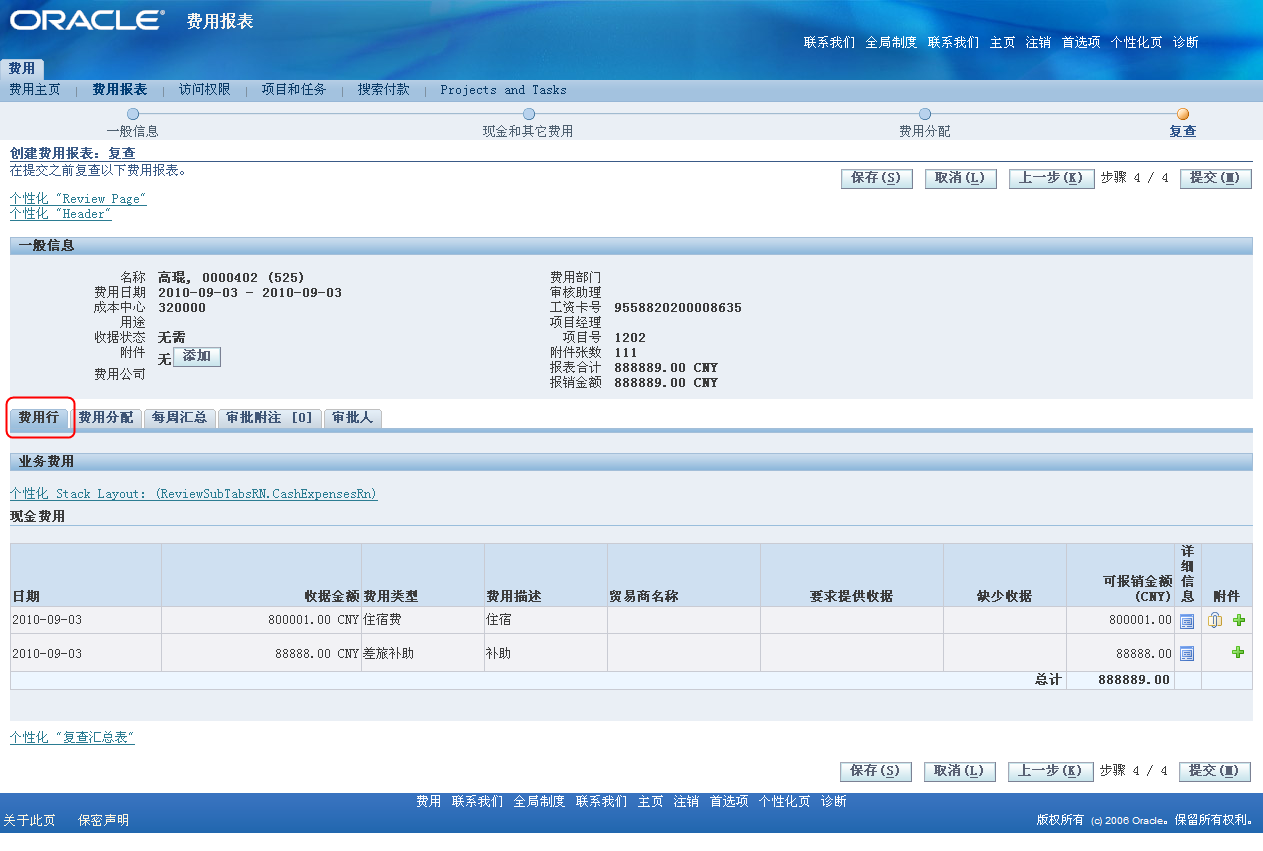Add attachment via green plus on 差旅补助 row

click(x=1239, y=653)
